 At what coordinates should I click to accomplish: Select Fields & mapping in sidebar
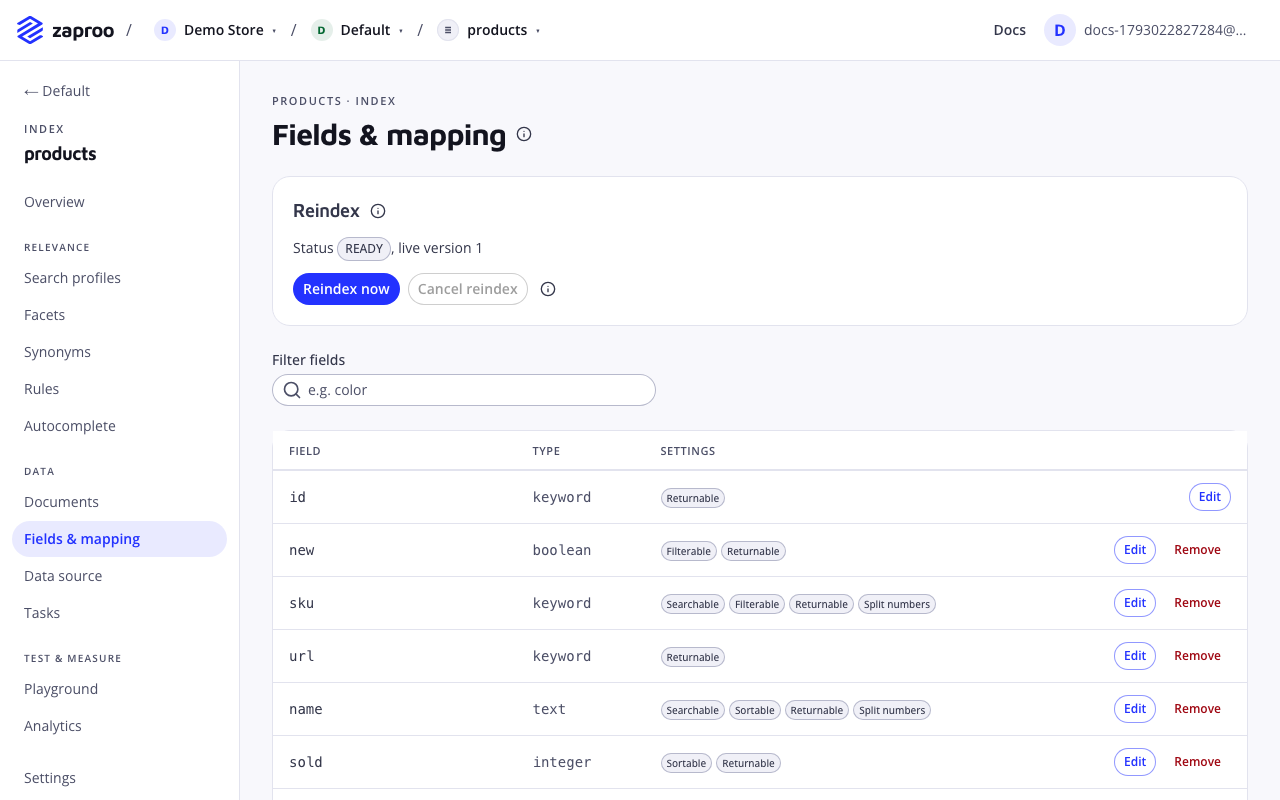tap(119, 539)
